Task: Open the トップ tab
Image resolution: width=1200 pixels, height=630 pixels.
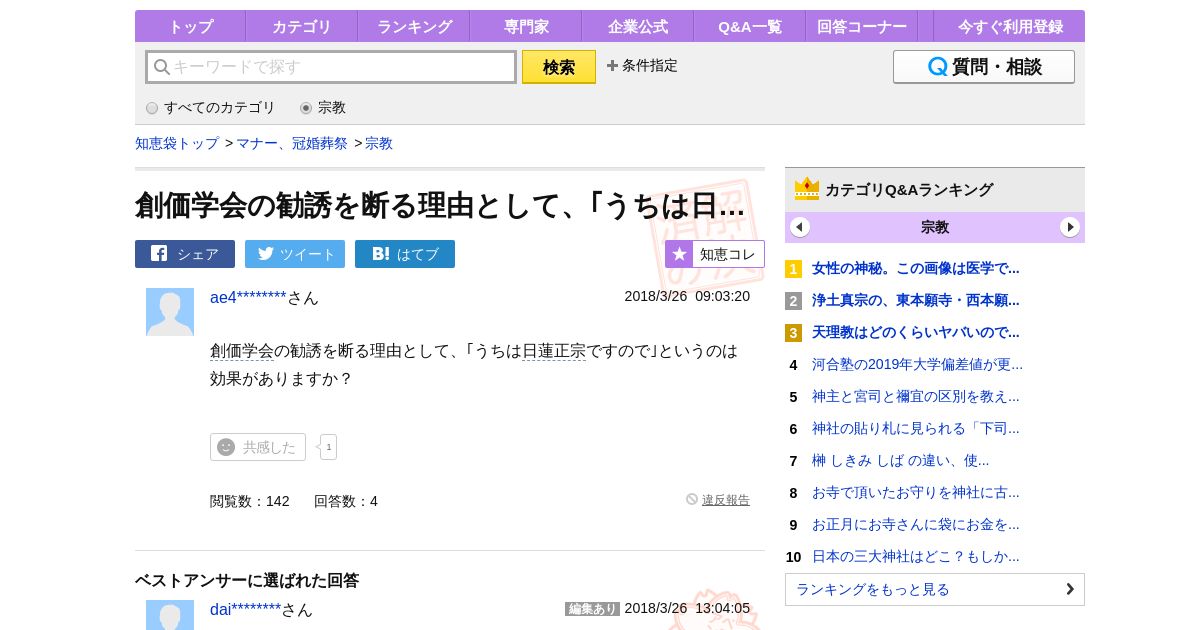Action: (190, 26)
